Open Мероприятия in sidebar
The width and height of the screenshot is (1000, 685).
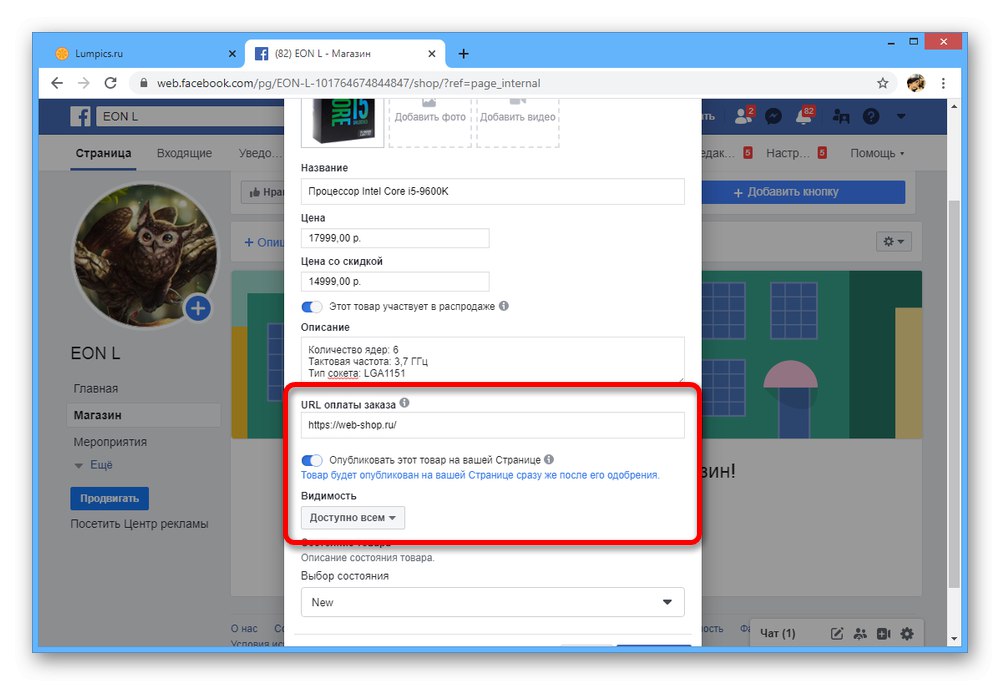tap(110, 442)
